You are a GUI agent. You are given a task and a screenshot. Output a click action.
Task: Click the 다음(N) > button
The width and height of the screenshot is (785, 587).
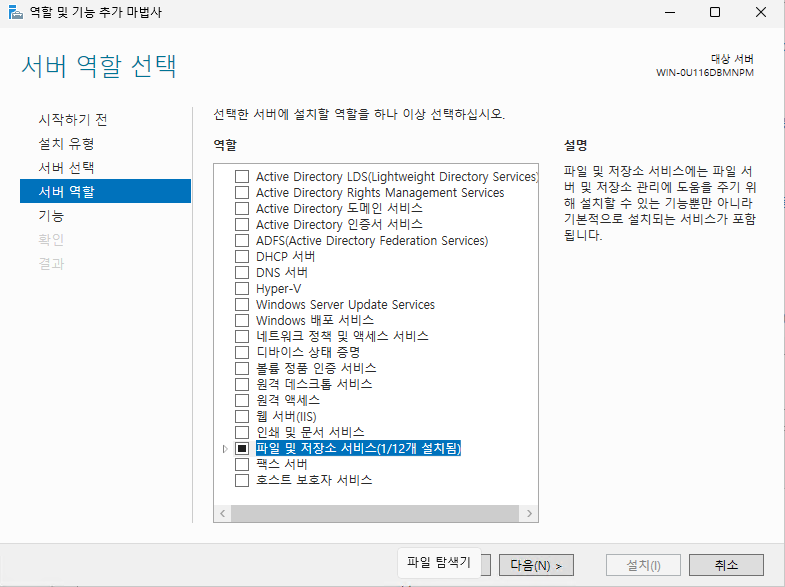pos(536,565)
